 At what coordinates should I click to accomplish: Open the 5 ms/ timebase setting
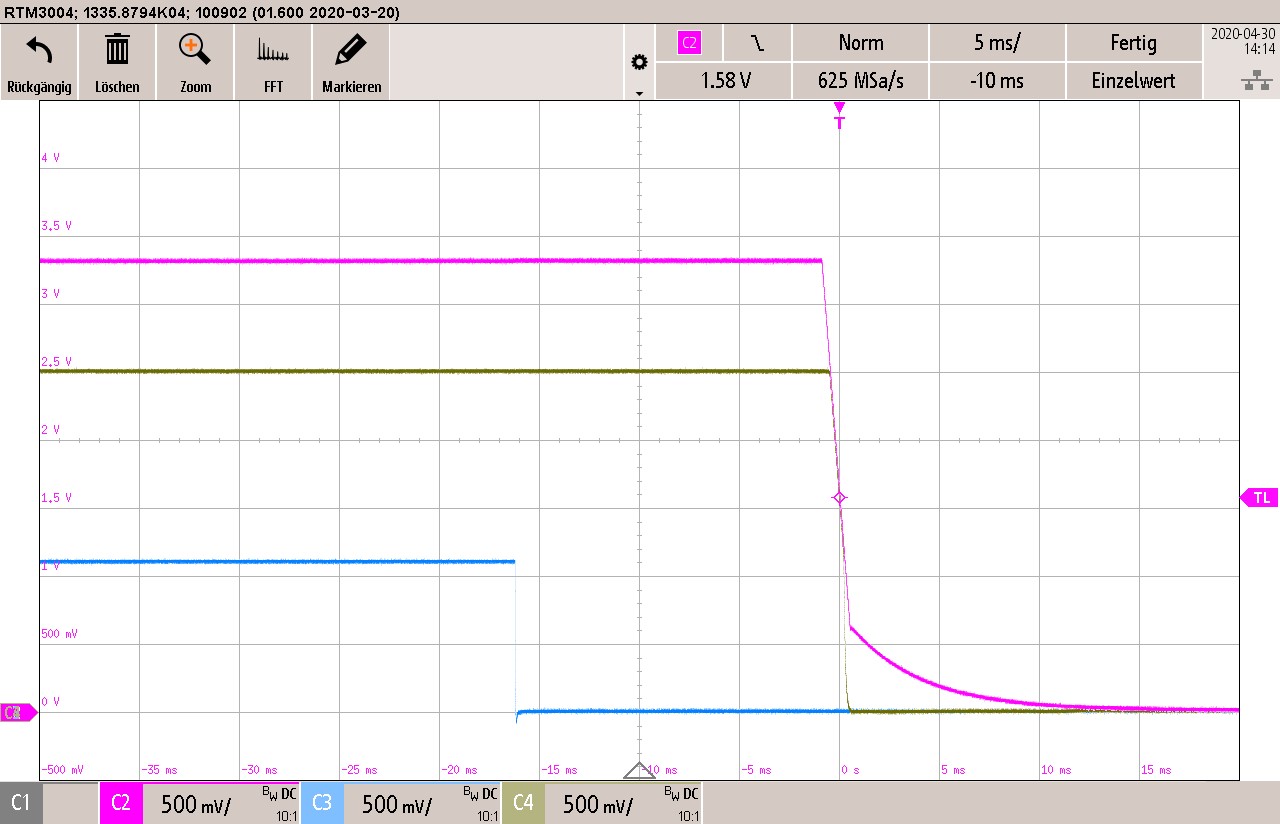point(997,43)
